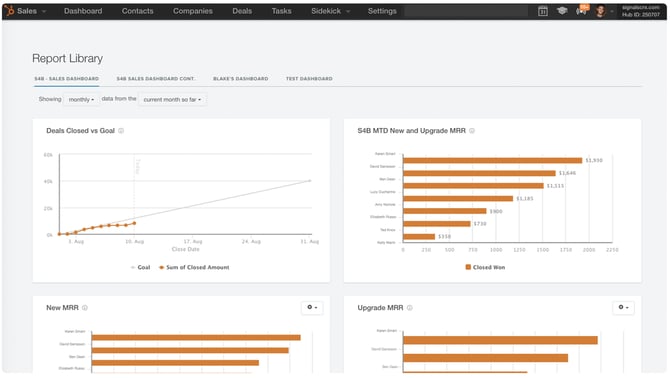Open Contacts in navigation bar
The height and width of the screenshot is (378, 670).
click(137, 11)
